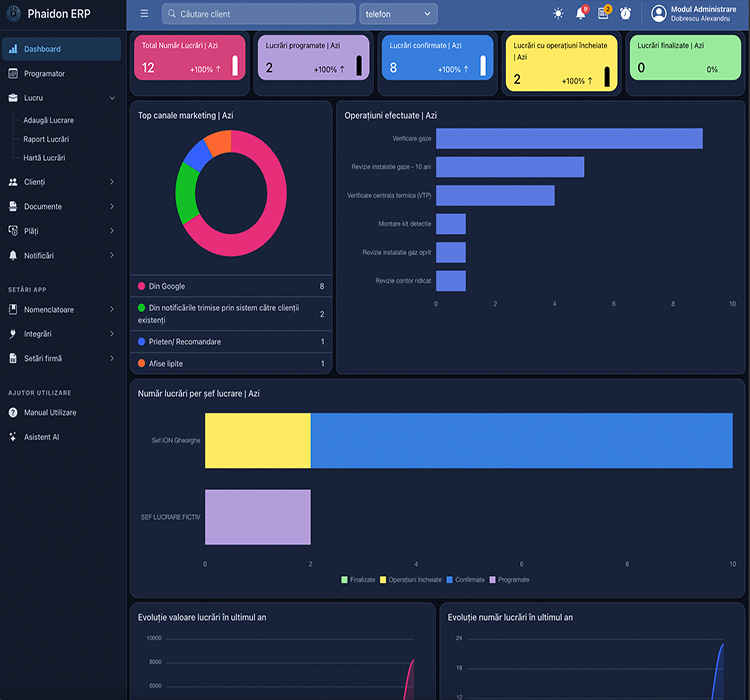Screen dimensions: 750x700
Task: Click the green donut chart segment
Action: [x=186, y=194]
